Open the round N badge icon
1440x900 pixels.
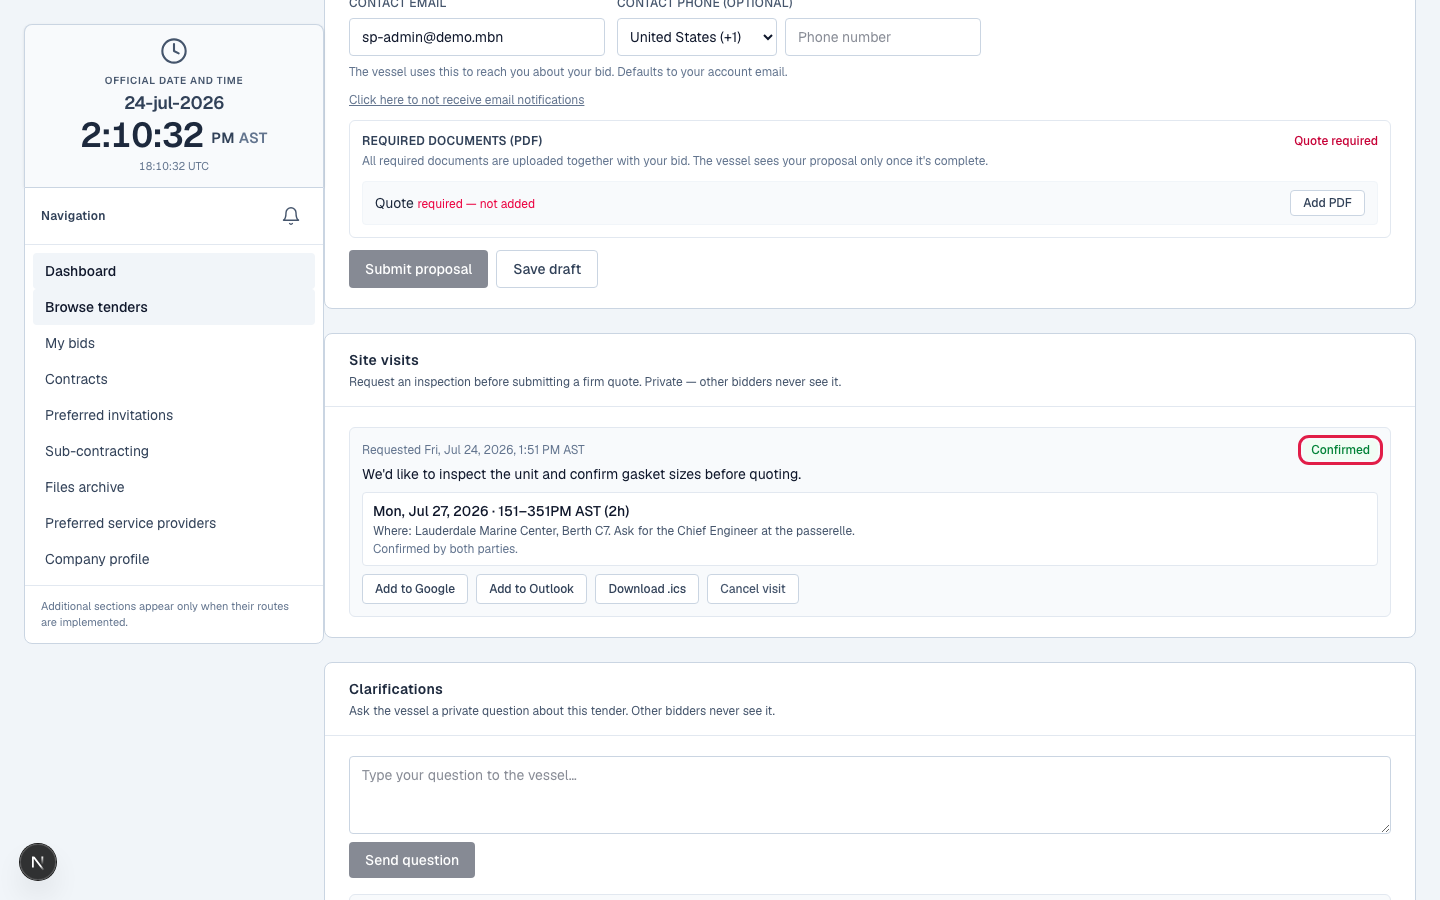38,862
